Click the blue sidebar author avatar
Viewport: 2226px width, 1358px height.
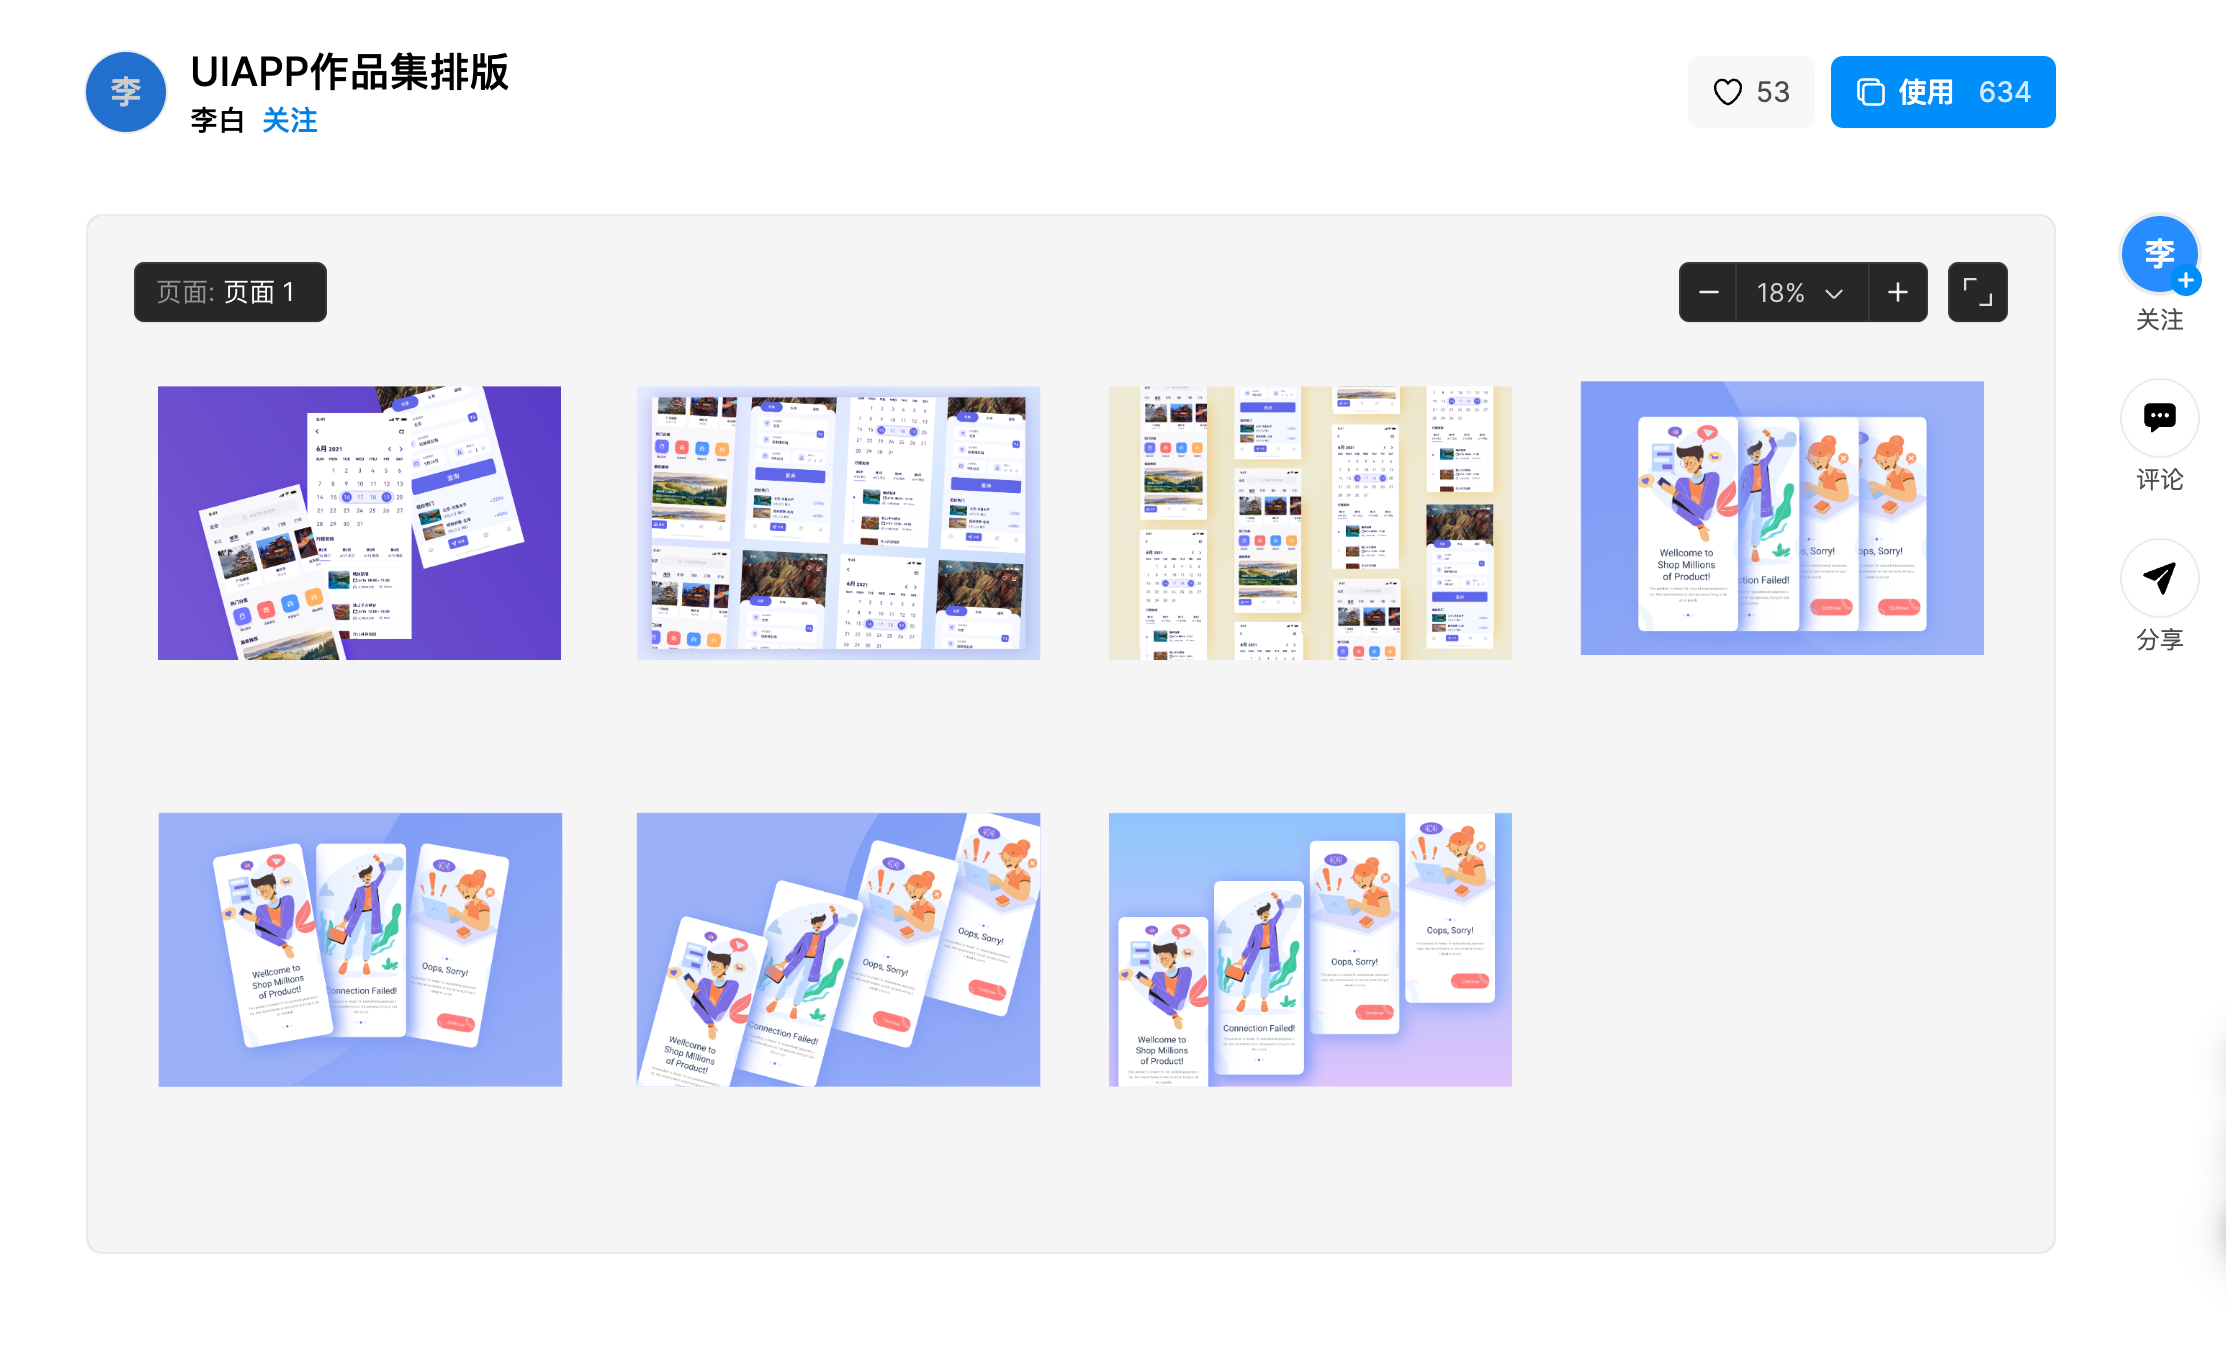pos(2158,254)
